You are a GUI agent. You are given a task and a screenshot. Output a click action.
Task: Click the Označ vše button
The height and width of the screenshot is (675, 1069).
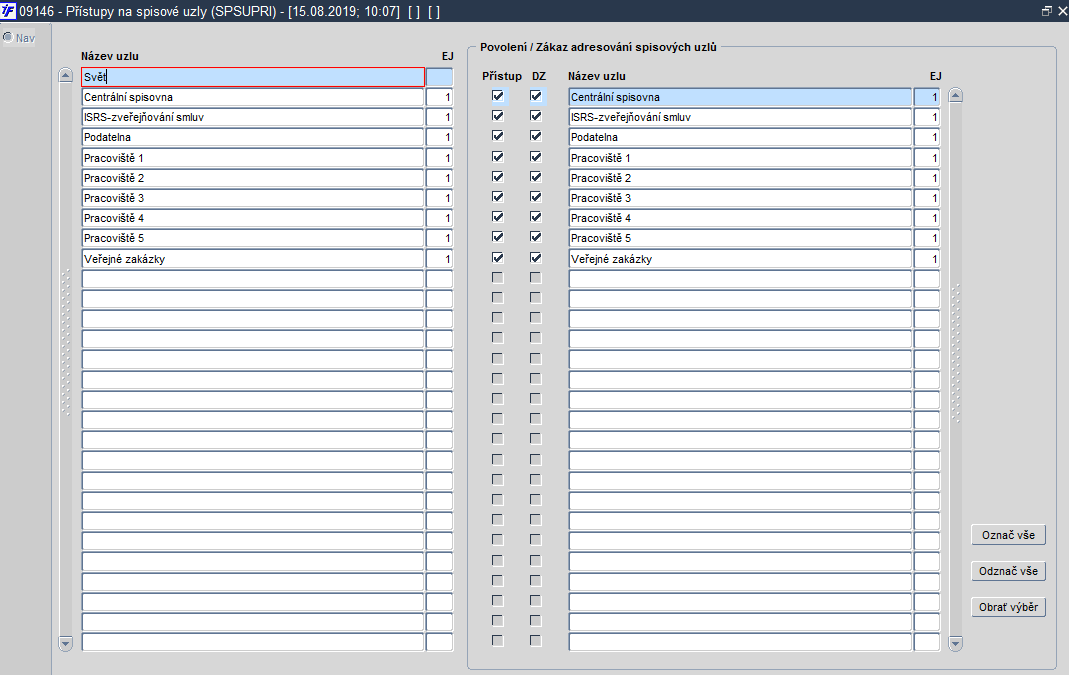pos(1008,535)
